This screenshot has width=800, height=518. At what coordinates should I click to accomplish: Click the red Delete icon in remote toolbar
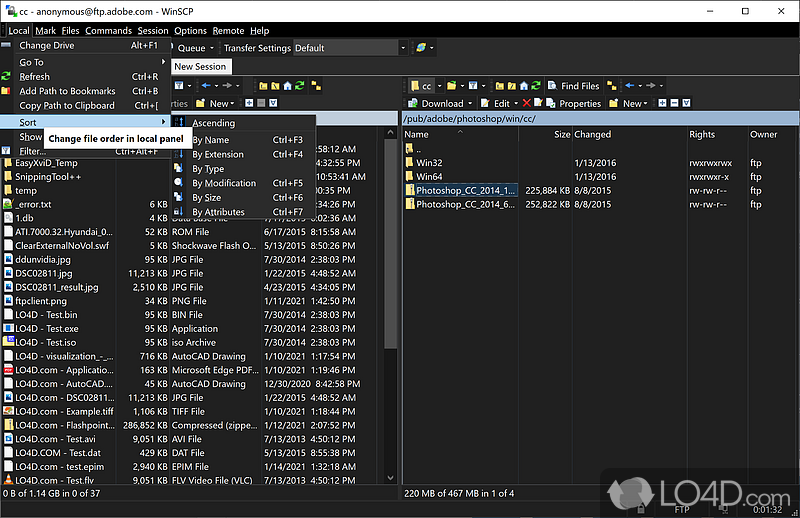click(527, 103)
